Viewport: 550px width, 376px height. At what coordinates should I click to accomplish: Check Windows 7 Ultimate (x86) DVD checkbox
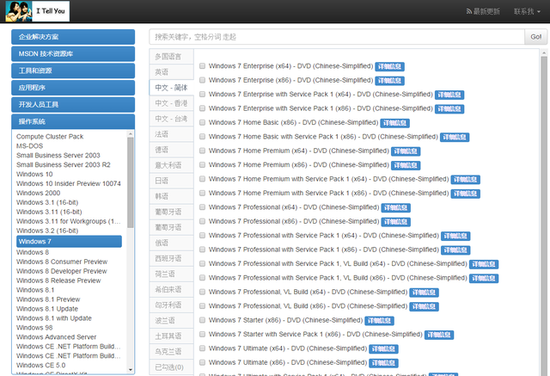[202, 362]
